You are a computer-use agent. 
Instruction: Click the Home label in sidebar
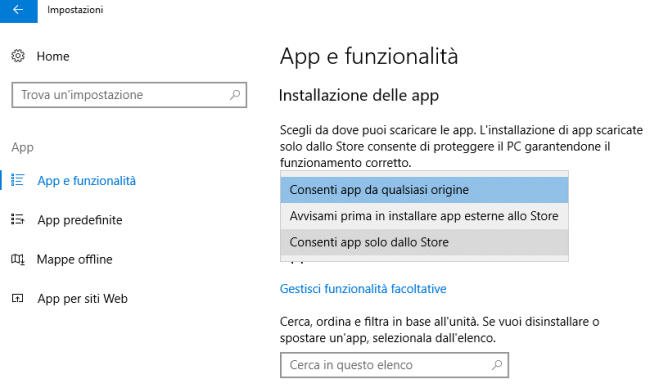pos(53,56)
